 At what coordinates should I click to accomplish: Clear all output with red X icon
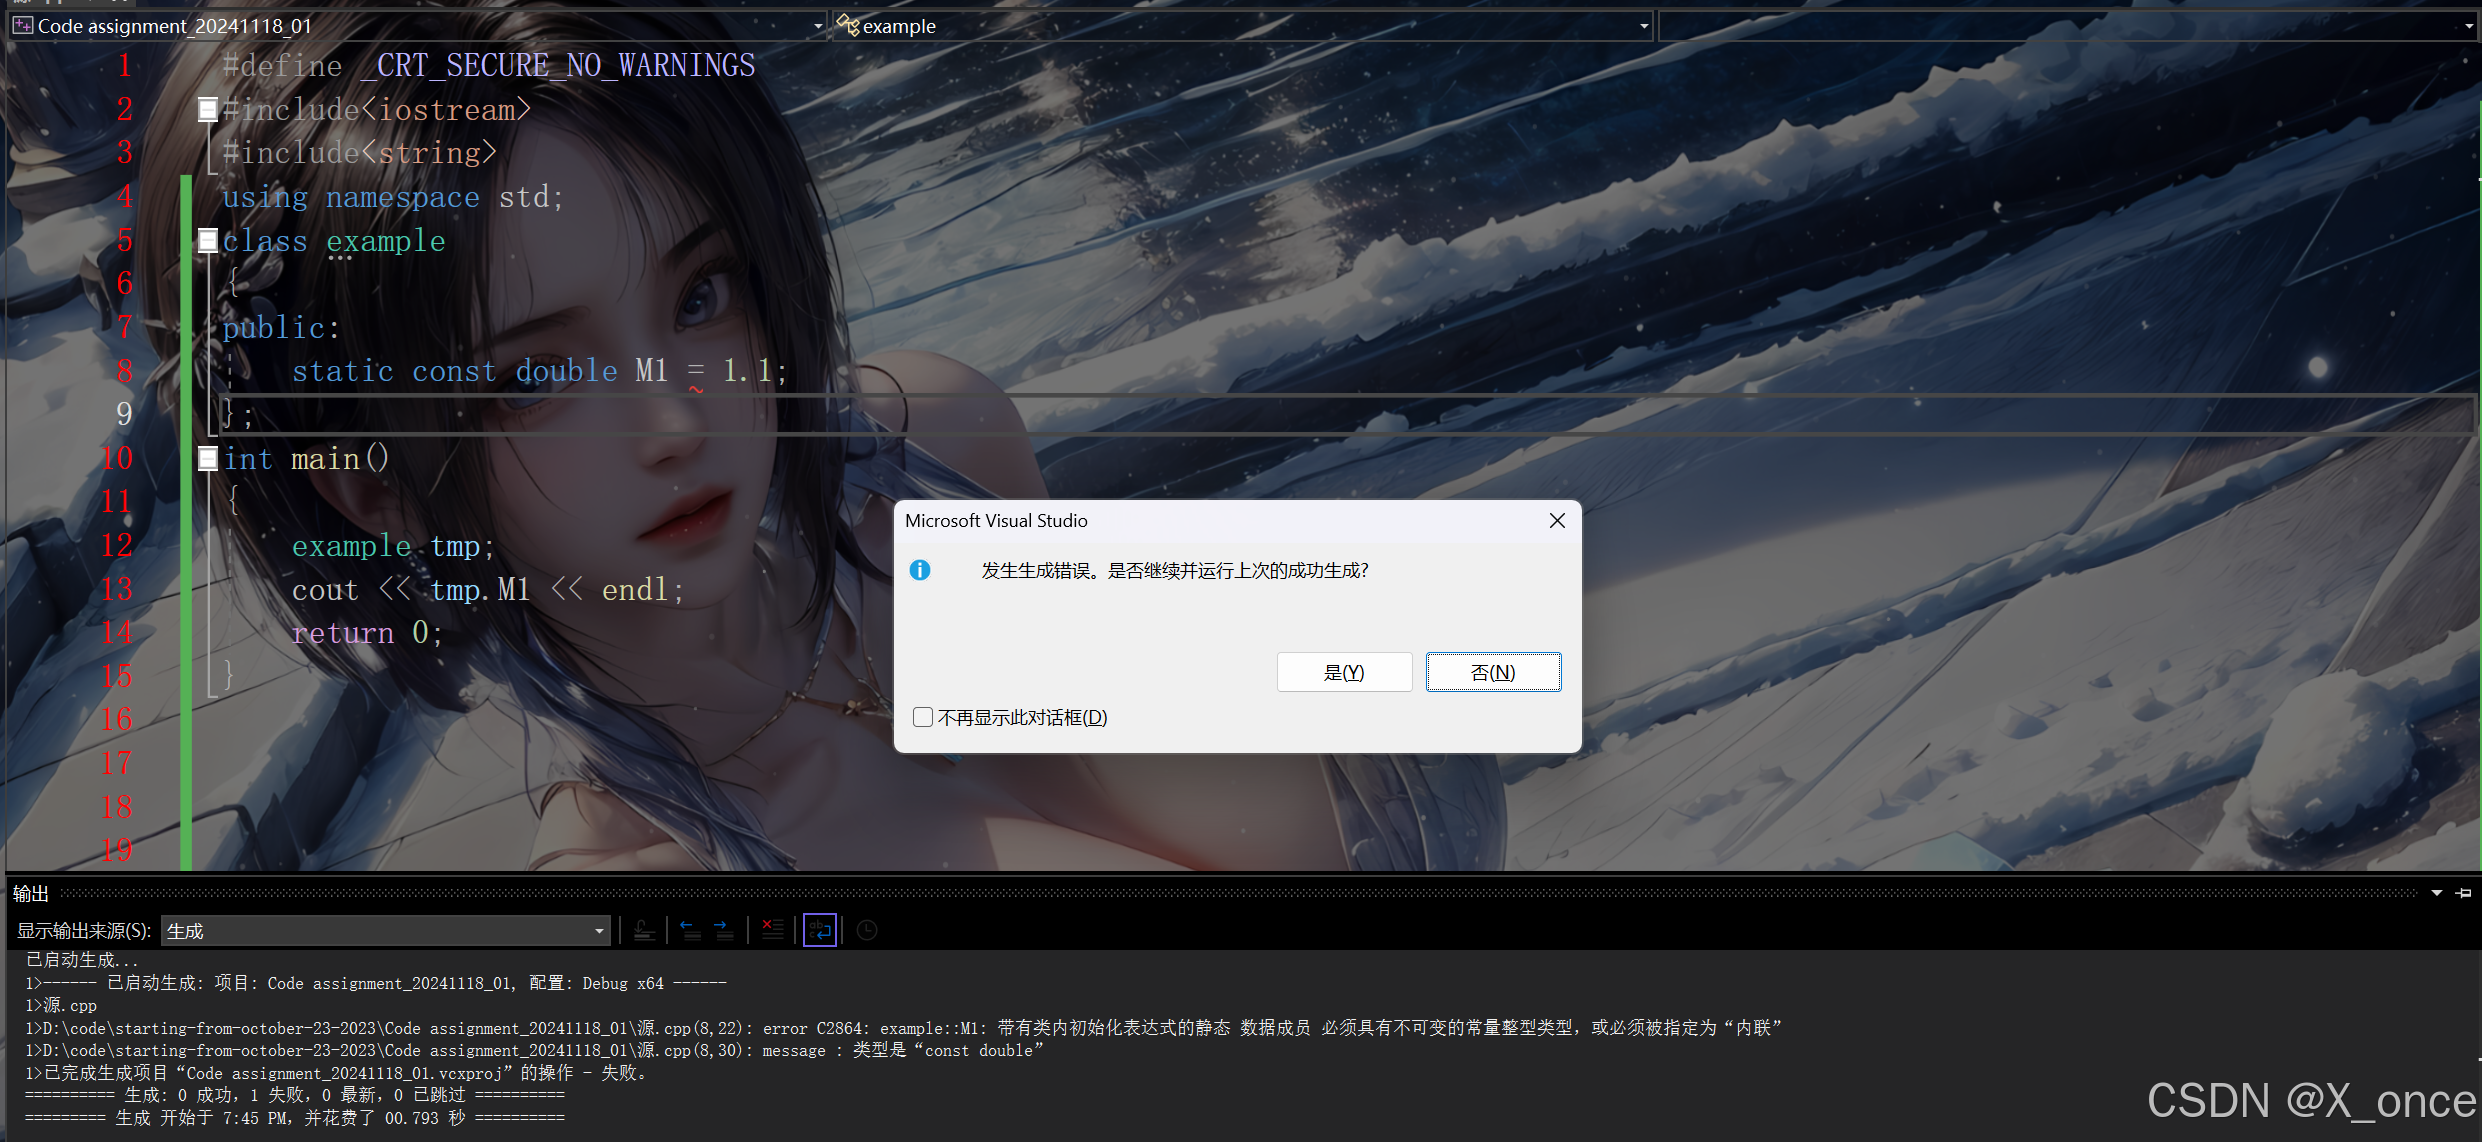pos(772,931)
